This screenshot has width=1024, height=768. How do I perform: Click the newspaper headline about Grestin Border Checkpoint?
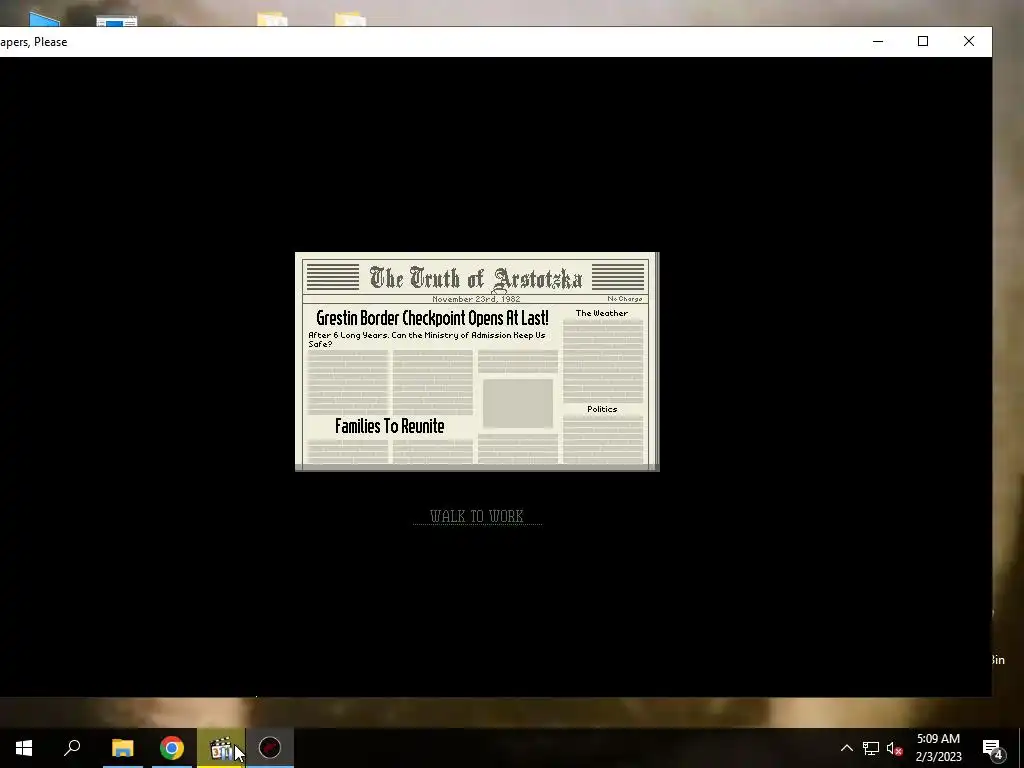(432, 318)
